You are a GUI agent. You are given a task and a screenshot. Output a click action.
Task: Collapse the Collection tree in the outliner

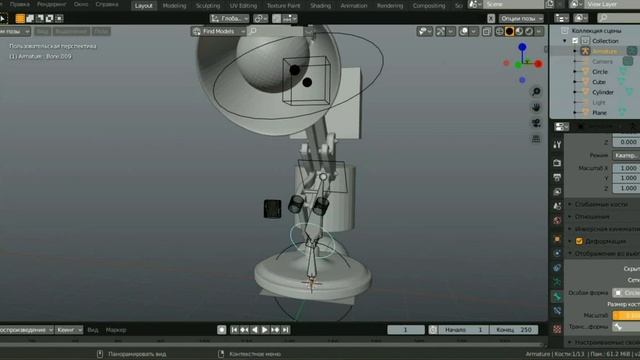pyautogui.click(x=565, y=41)
